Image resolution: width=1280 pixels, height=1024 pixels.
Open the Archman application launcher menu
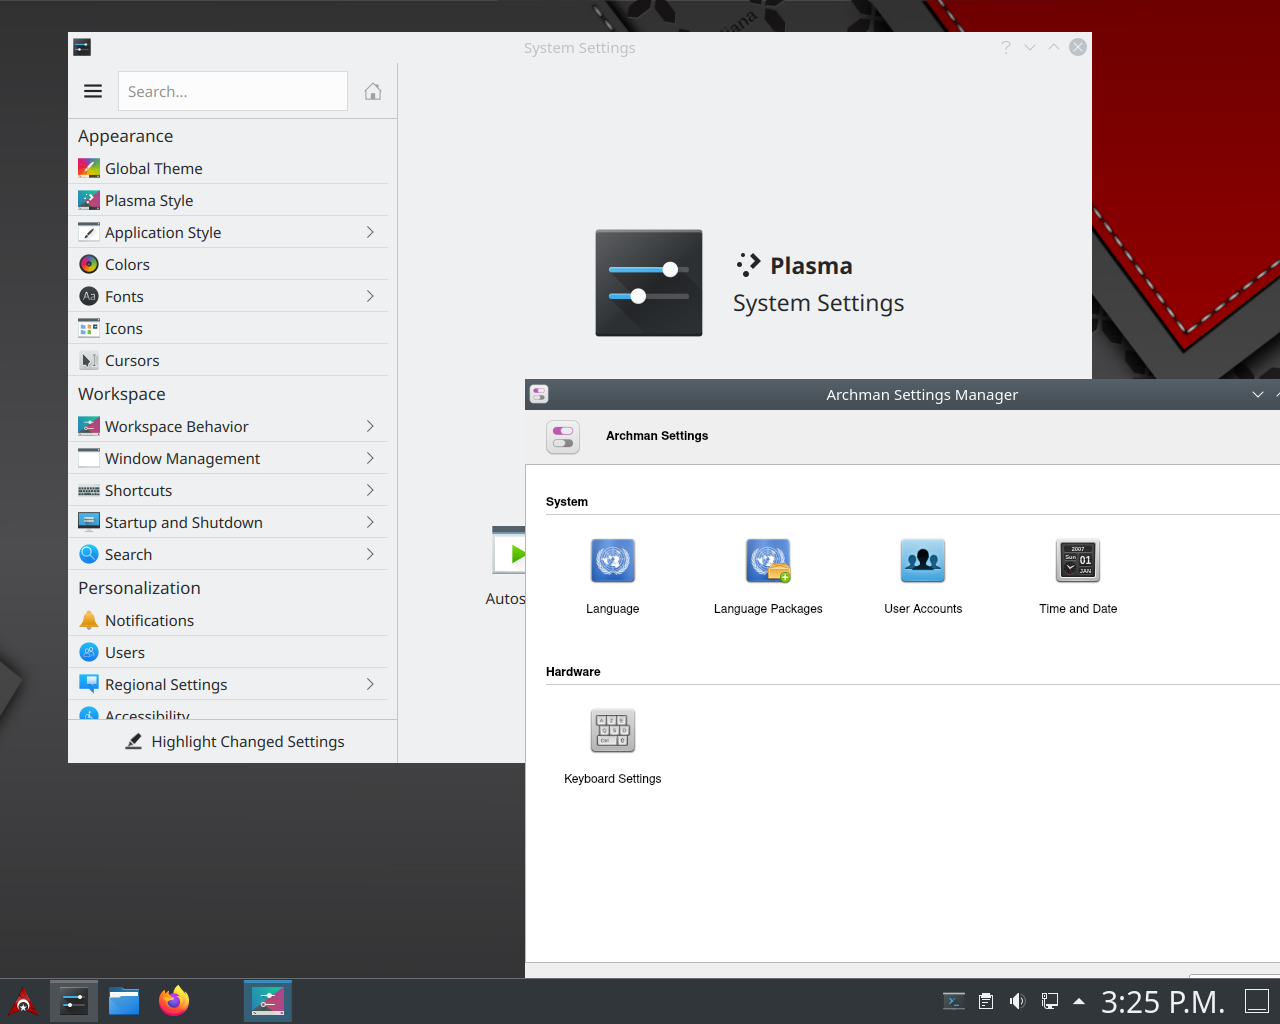point(23,1001)
